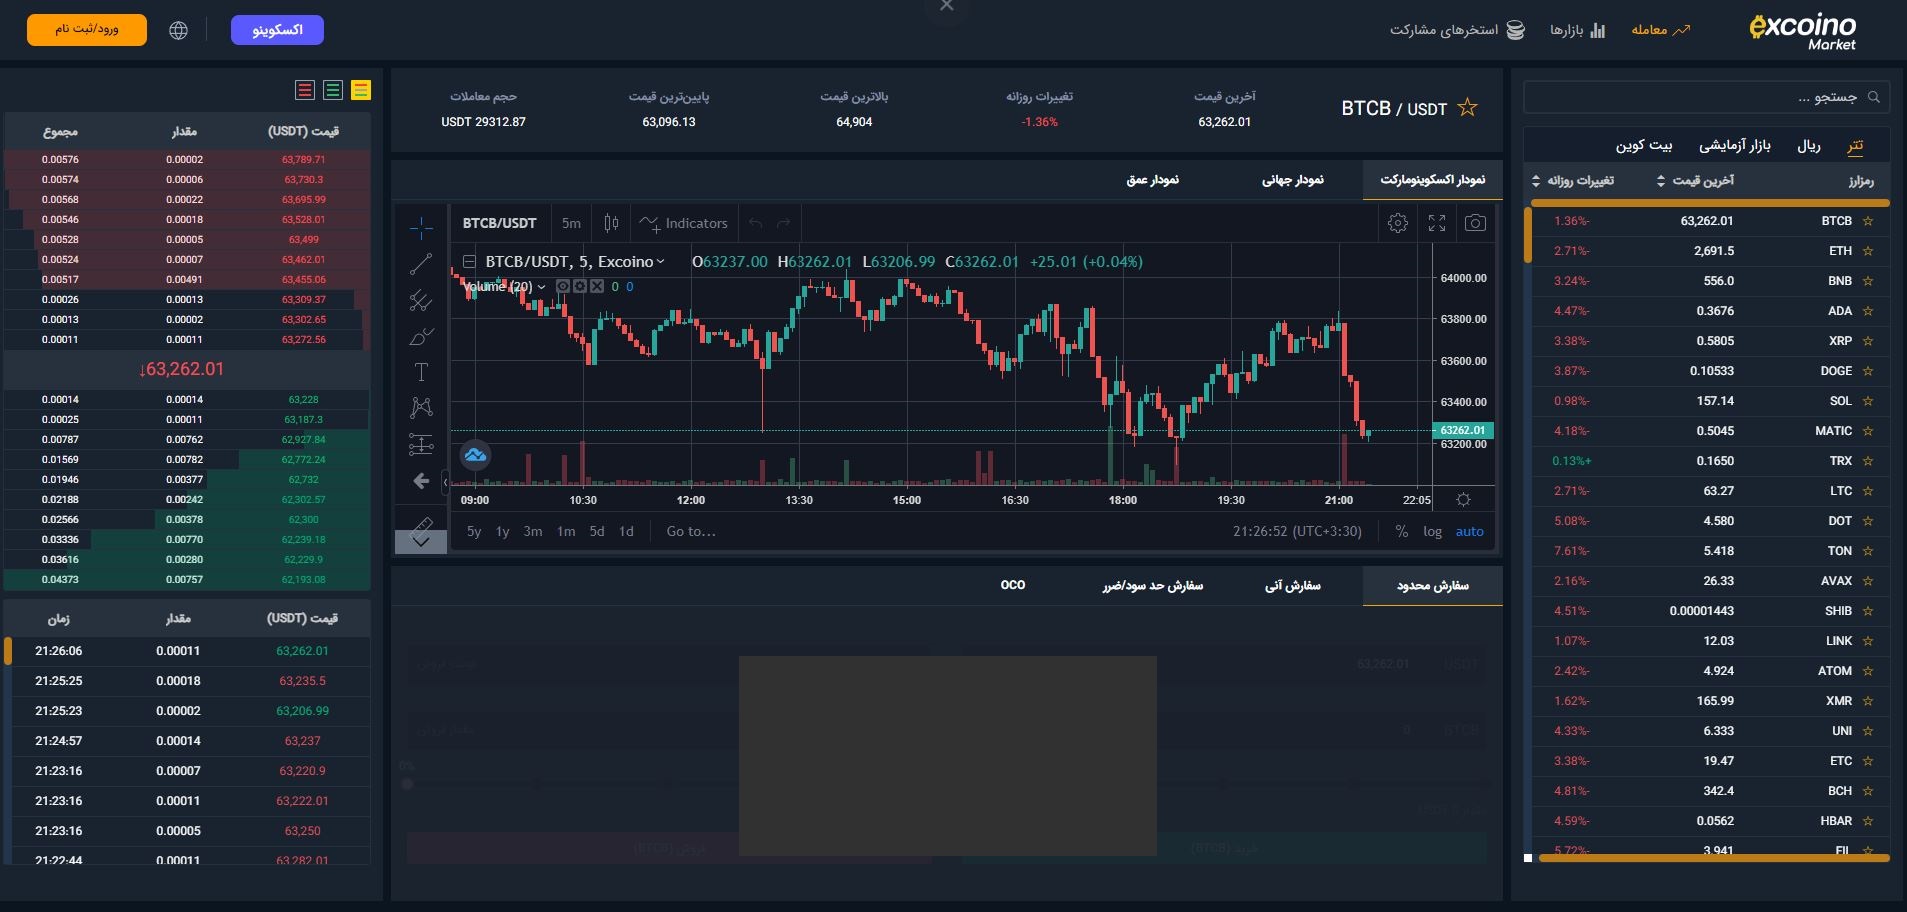The image size is (1907, 912).
Task: Toggle favorite star for SOL
Action: click(1867, 401)
